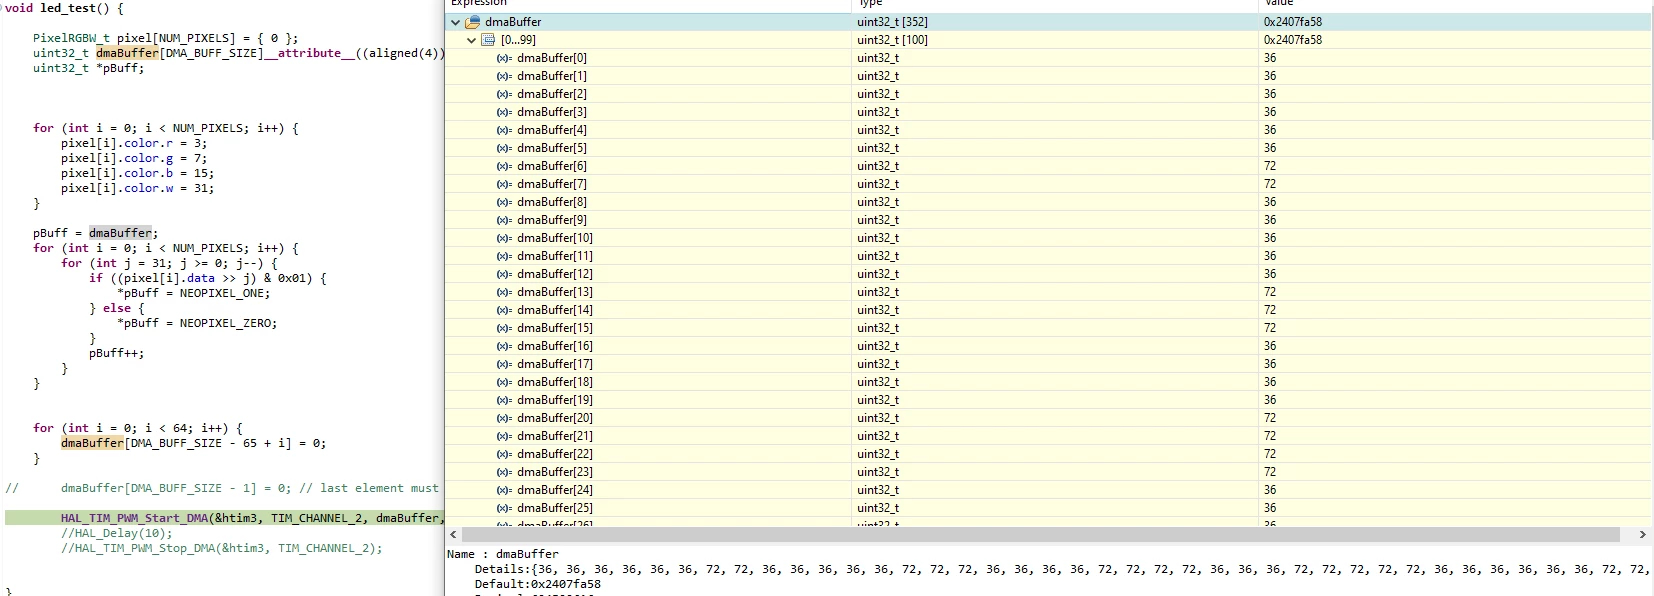1654x596 pixels.
Task: Click the 0x2407fa58 value of dmaBuffer root
Action: pos(1292,22)
